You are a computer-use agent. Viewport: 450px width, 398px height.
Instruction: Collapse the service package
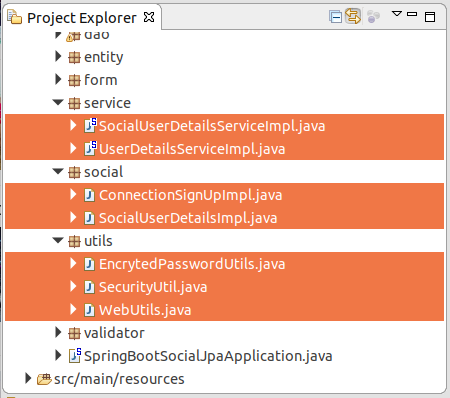click(x=58, y=102)
